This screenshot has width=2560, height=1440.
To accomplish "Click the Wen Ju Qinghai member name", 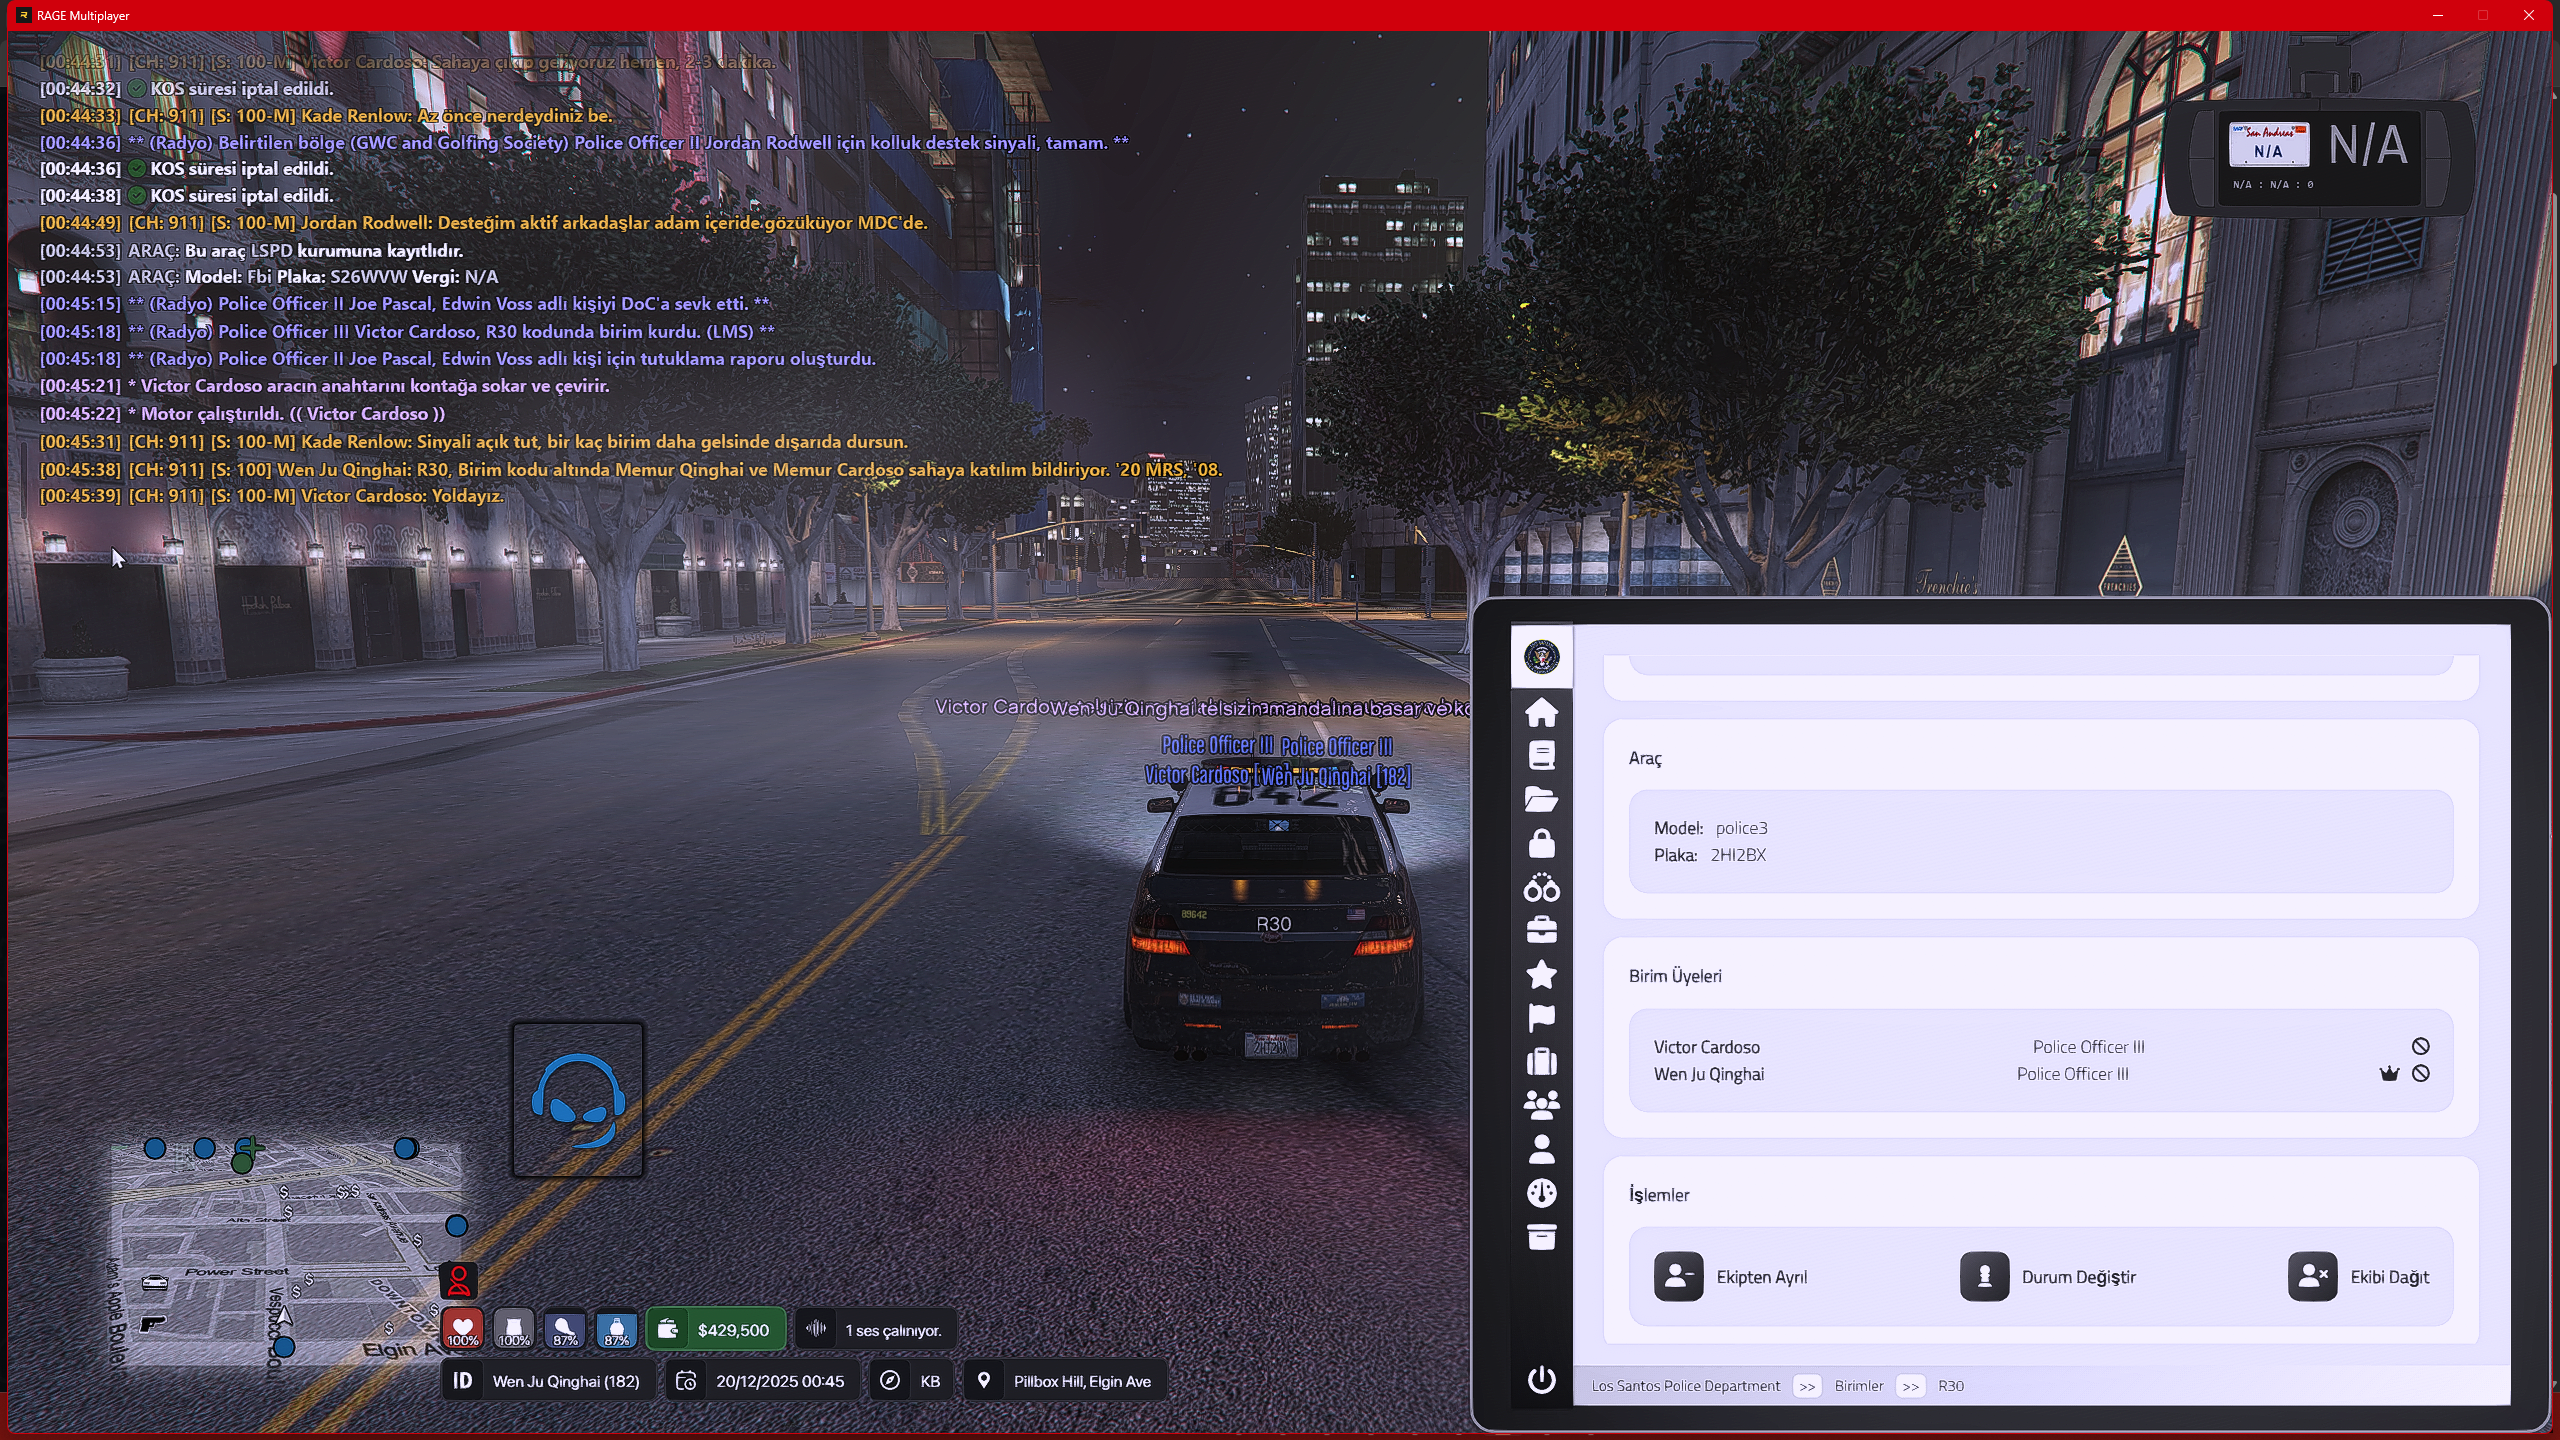I will [x=1709, y=1074].
